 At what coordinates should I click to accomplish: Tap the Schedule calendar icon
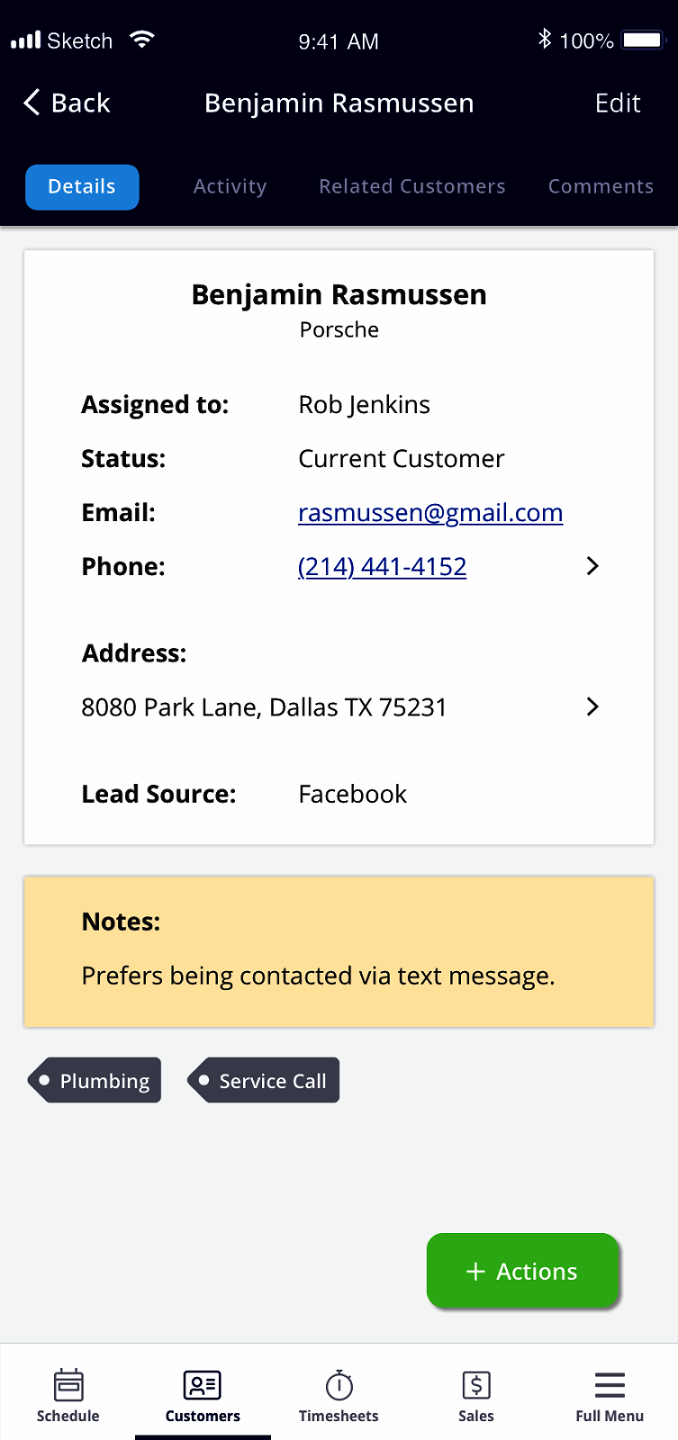[x=68, y=1386]
